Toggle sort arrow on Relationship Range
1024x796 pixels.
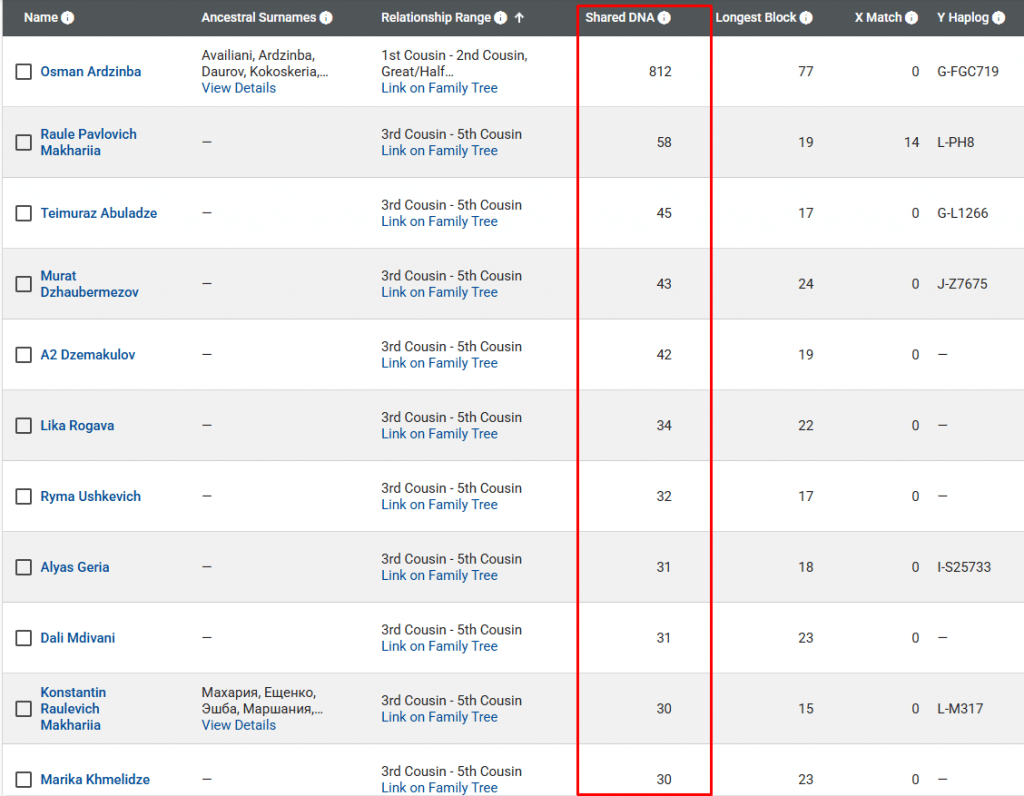click(x=520, y=18)
